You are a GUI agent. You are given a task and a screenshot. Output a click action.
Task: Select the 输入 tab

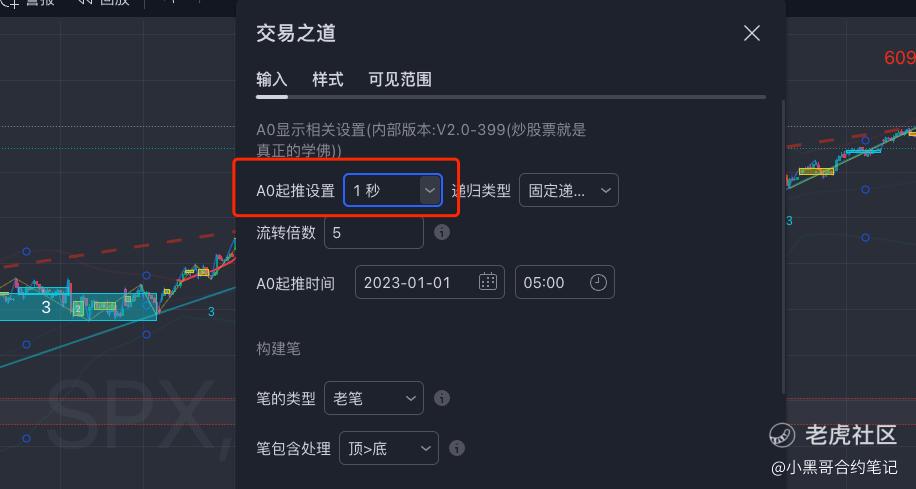(272, 79)
